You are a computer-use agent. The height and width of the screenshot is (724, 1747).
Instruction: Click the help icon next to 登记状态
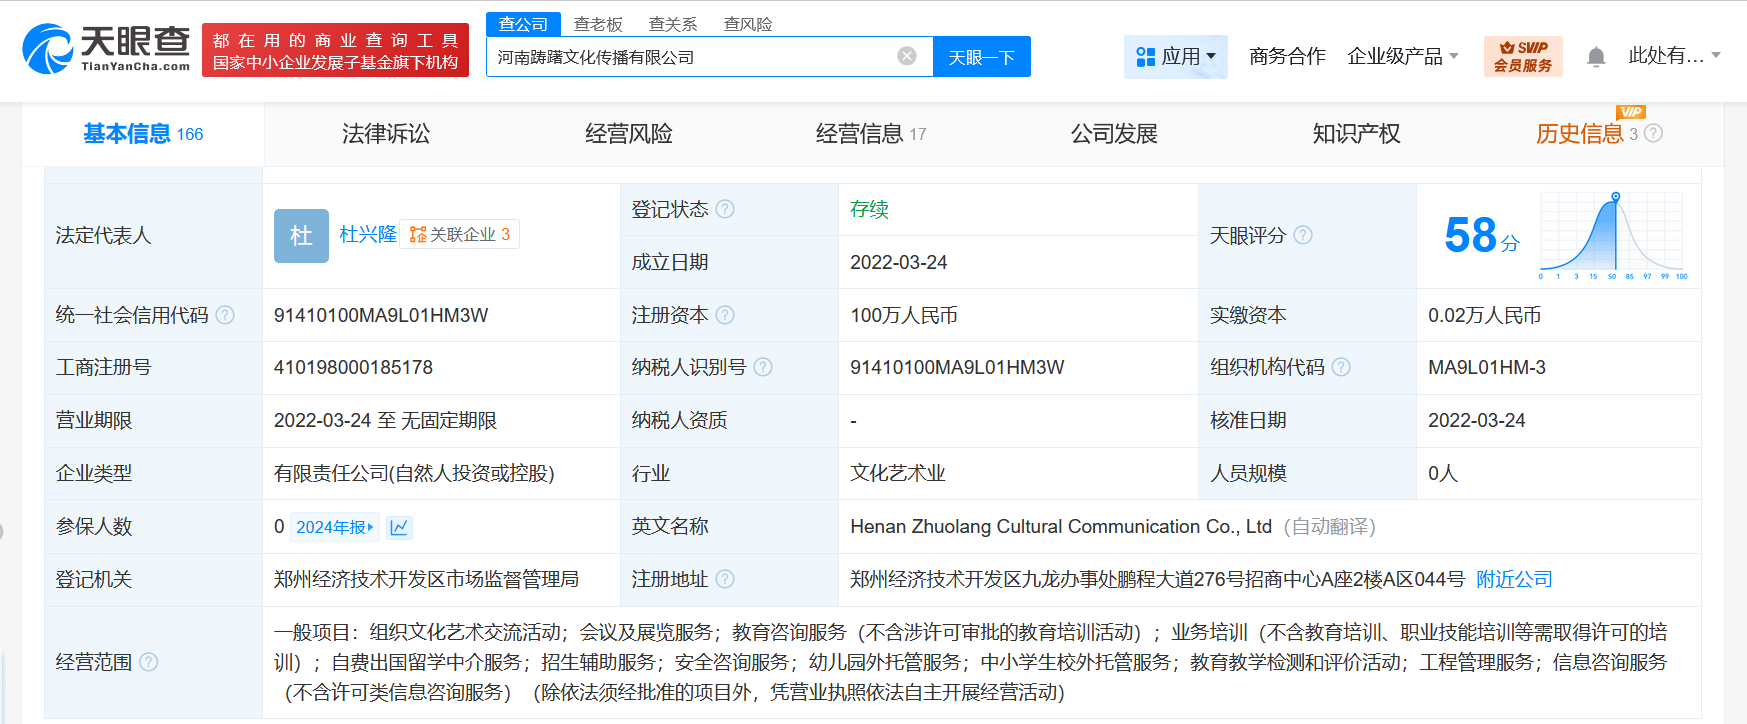pos(725,209)
